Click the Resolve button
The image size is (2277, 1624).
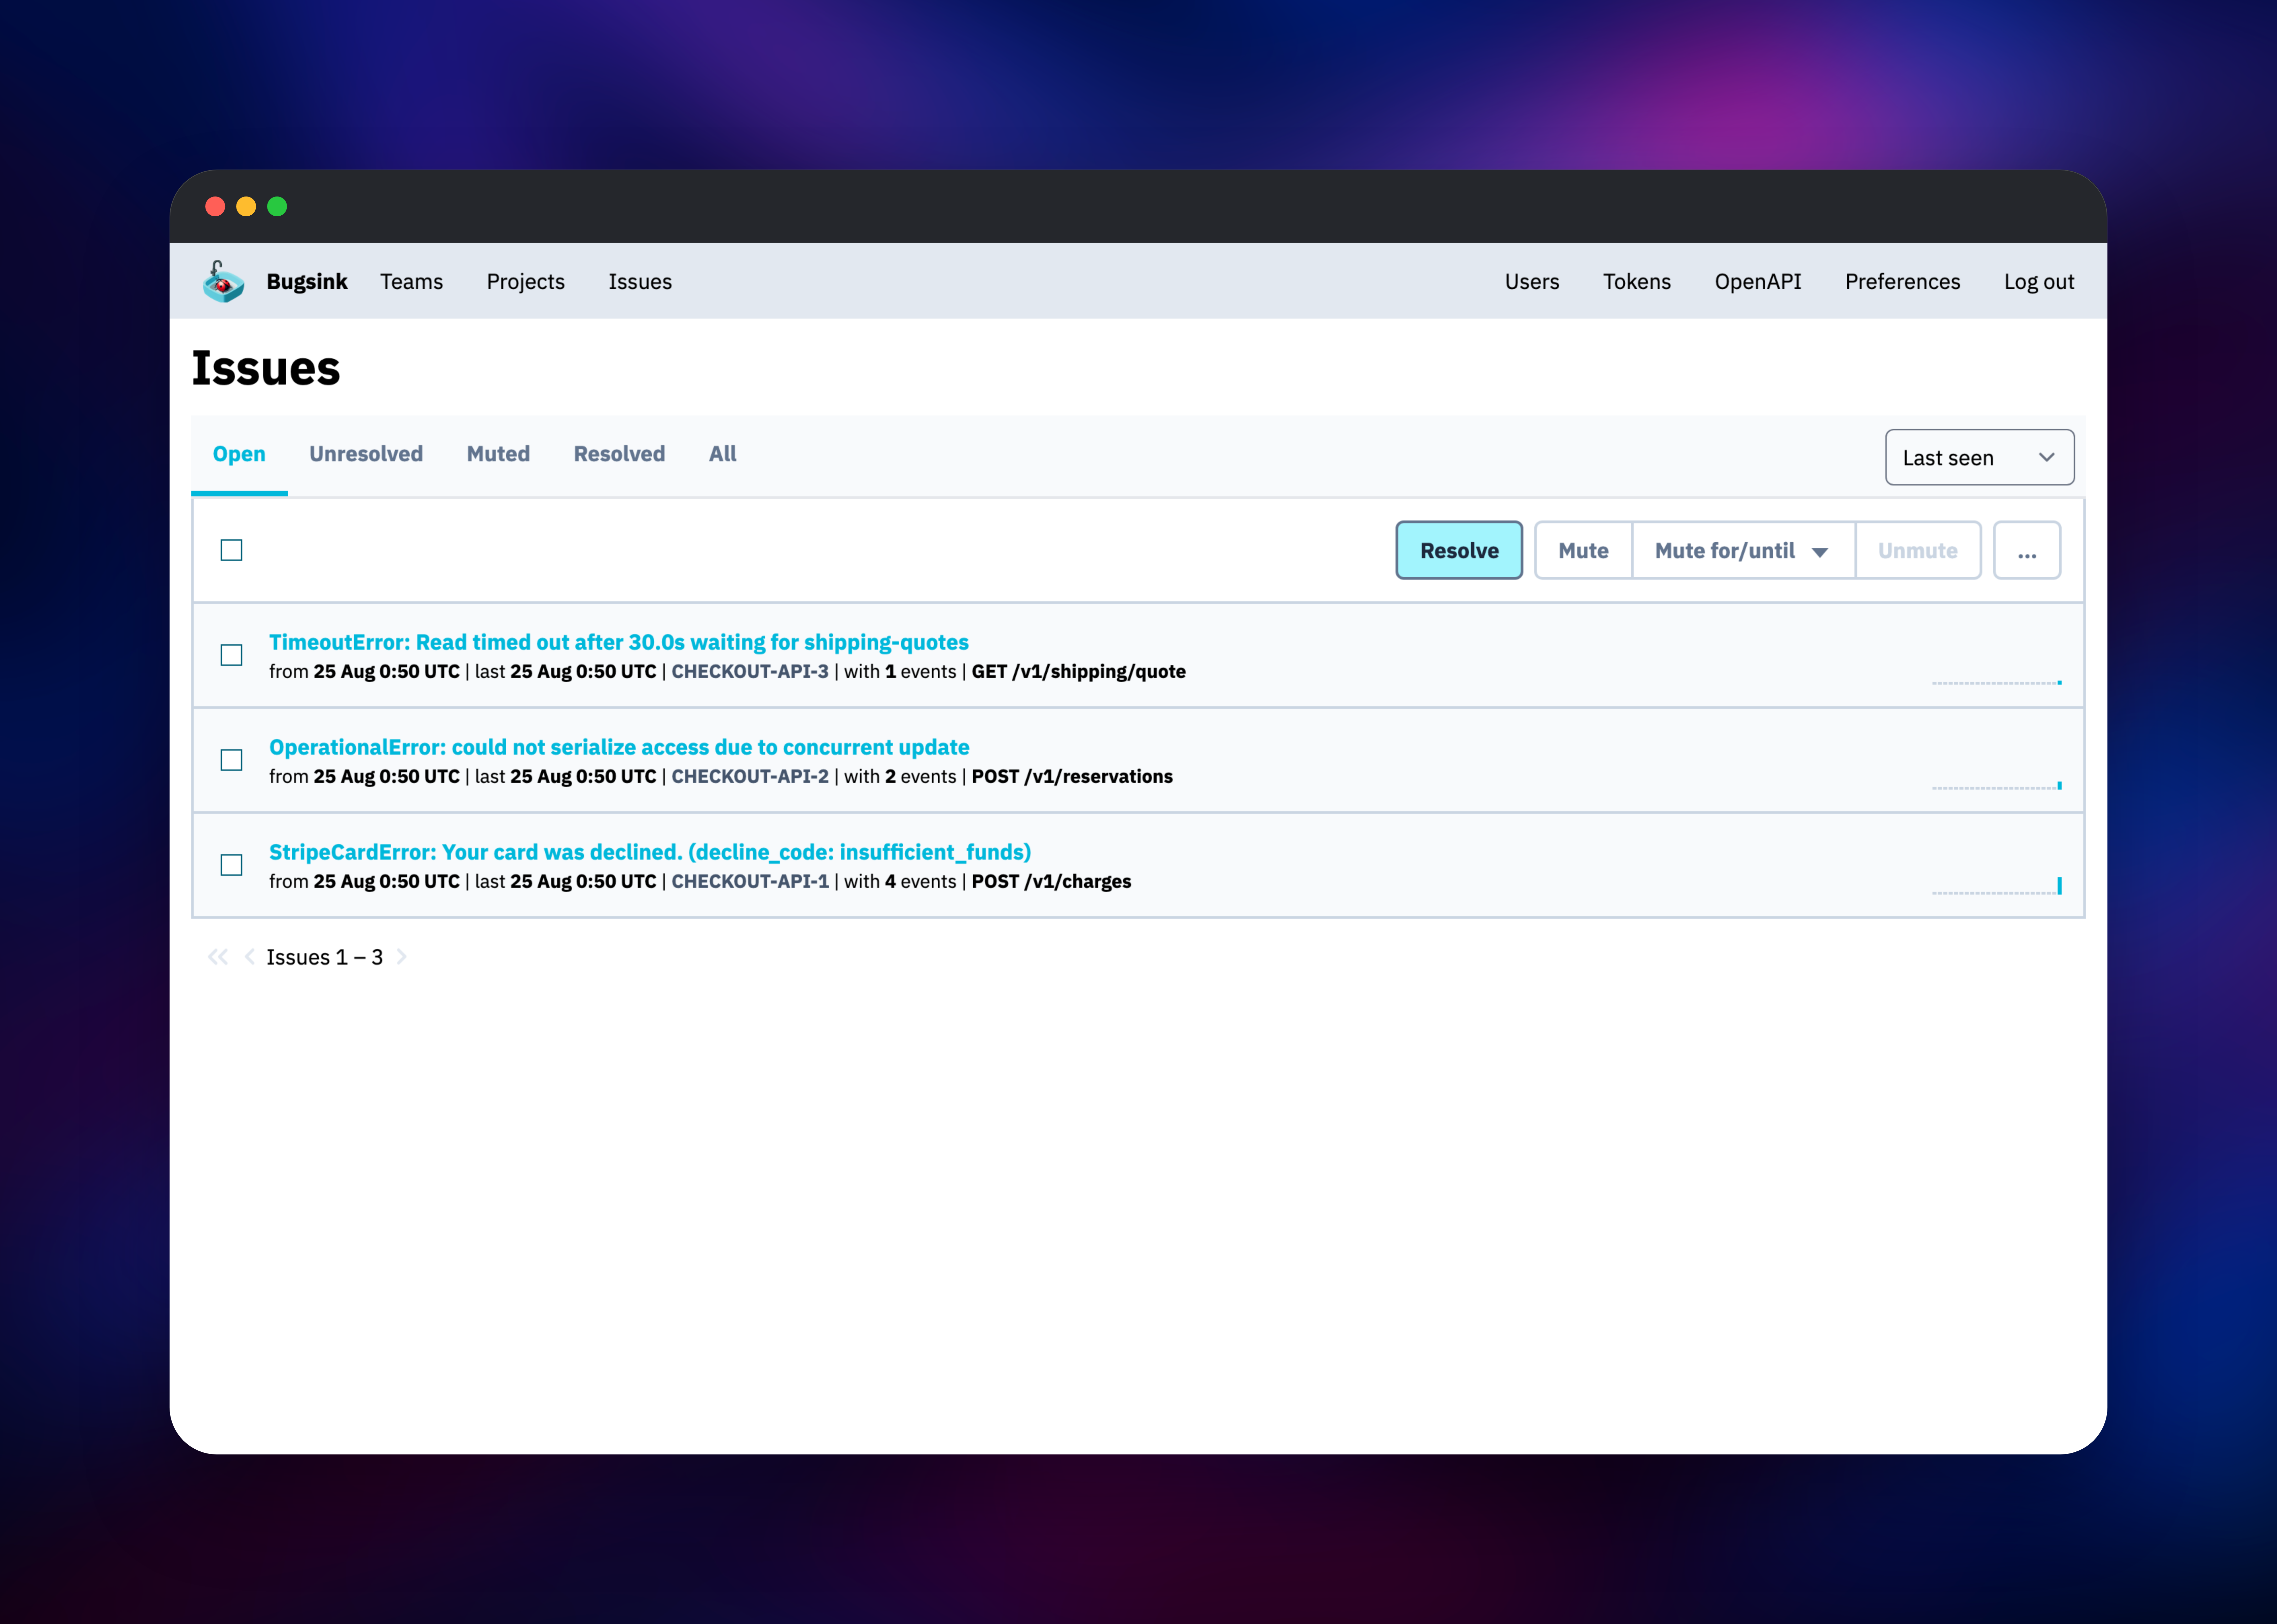(x=1459, y=550)
